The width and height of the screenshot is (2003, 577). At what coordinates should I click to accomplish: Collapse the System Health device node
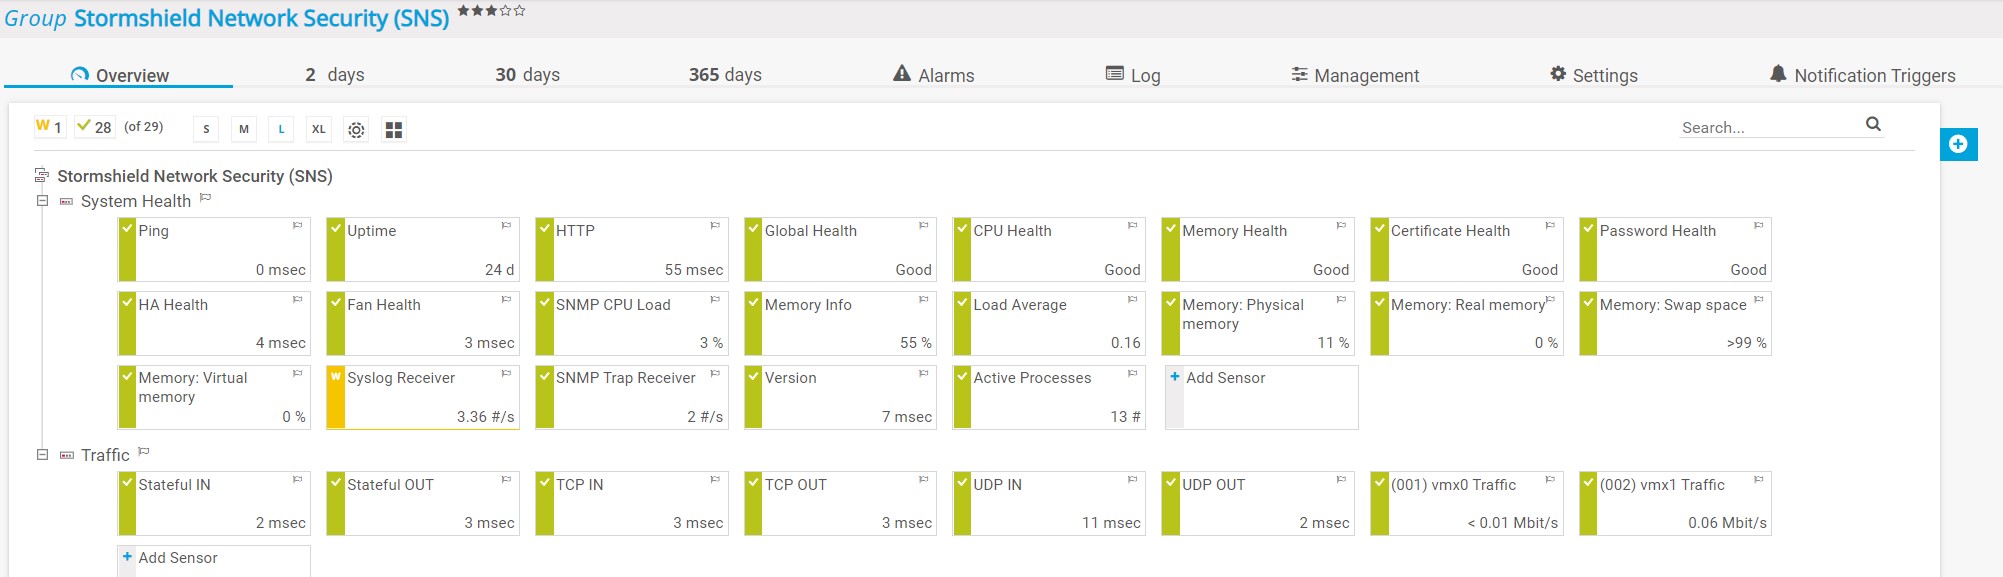click(42, 201)
